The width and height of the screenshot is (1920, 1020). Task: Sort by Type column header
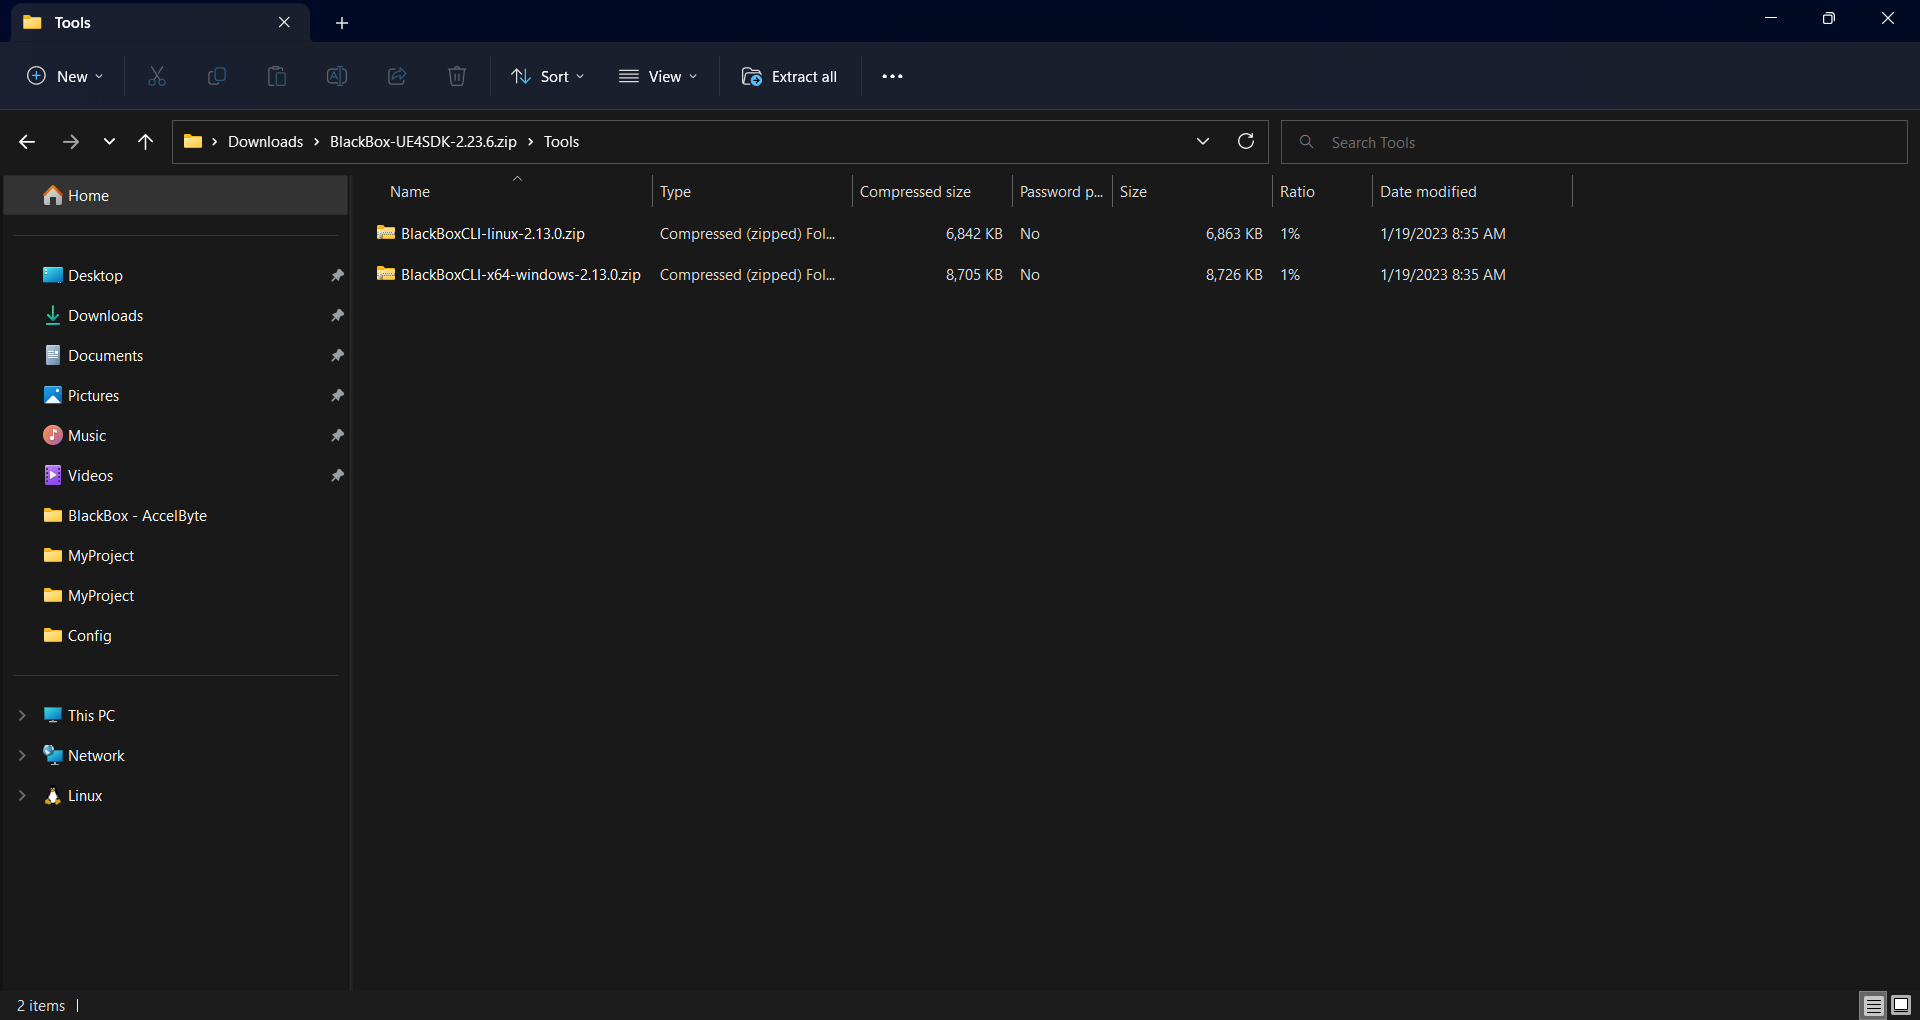[752, 191]
